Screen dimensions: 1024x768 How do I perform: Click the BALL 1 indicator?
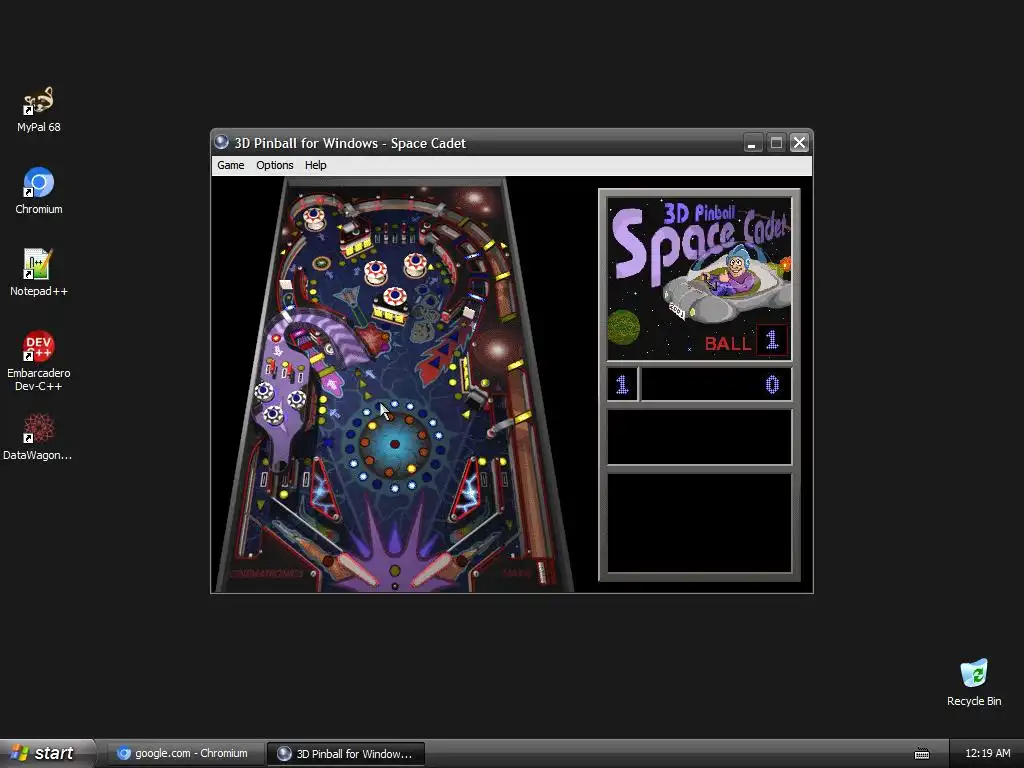[746, 341]
